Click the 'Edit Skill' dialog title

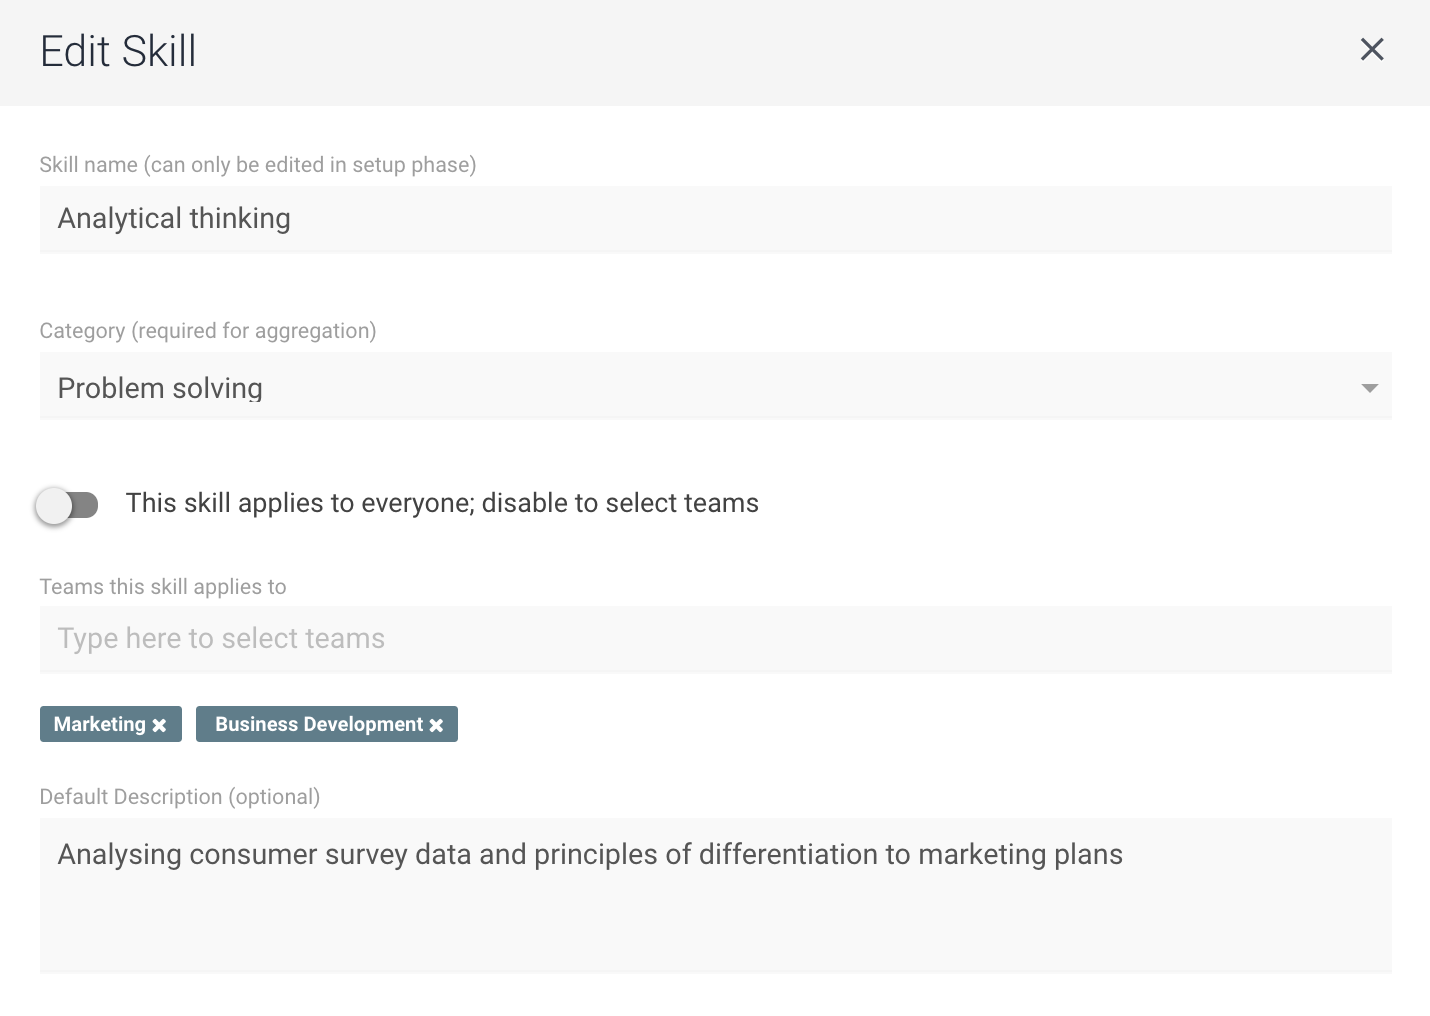tap(118, 51)
